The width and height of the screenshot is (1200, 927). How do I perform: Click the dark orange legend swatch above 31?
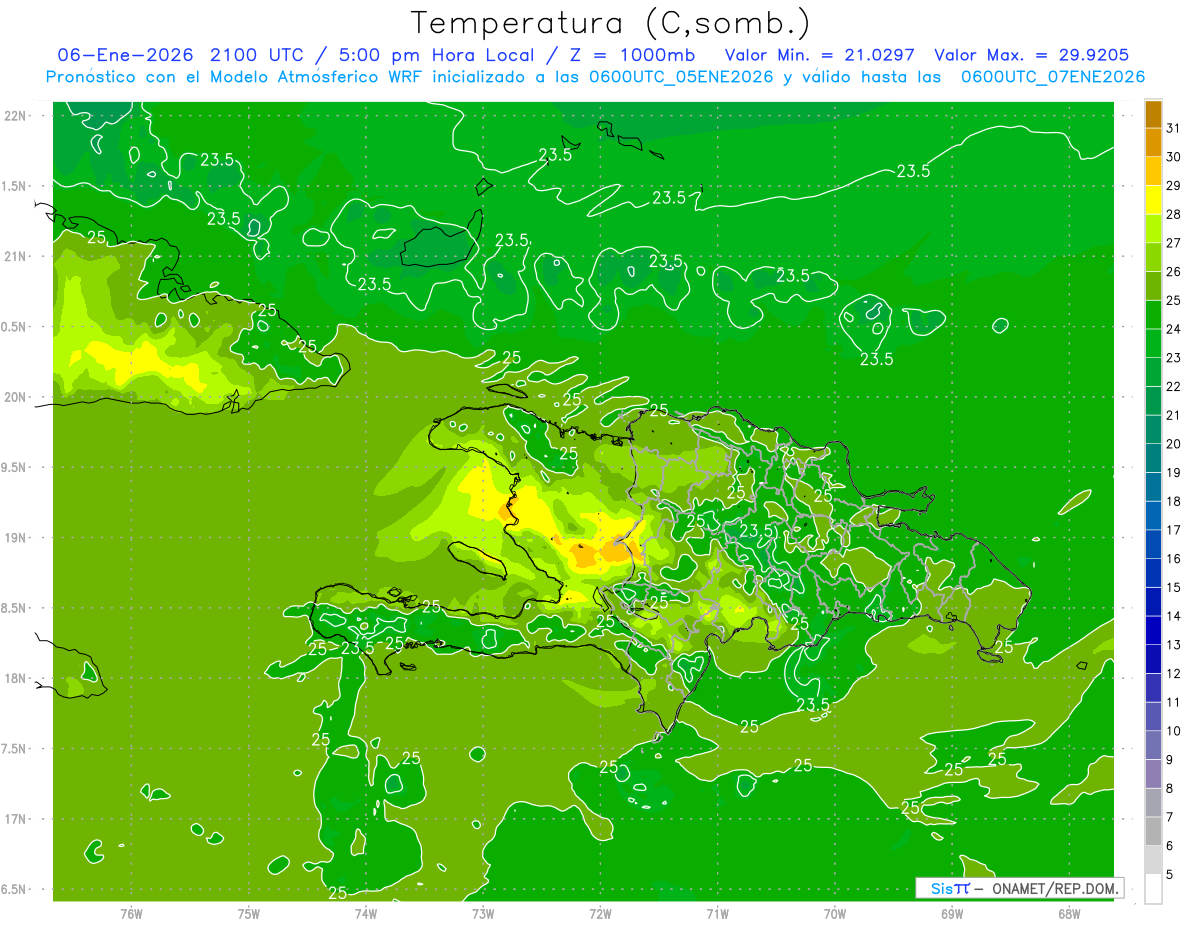[1153, 114]
